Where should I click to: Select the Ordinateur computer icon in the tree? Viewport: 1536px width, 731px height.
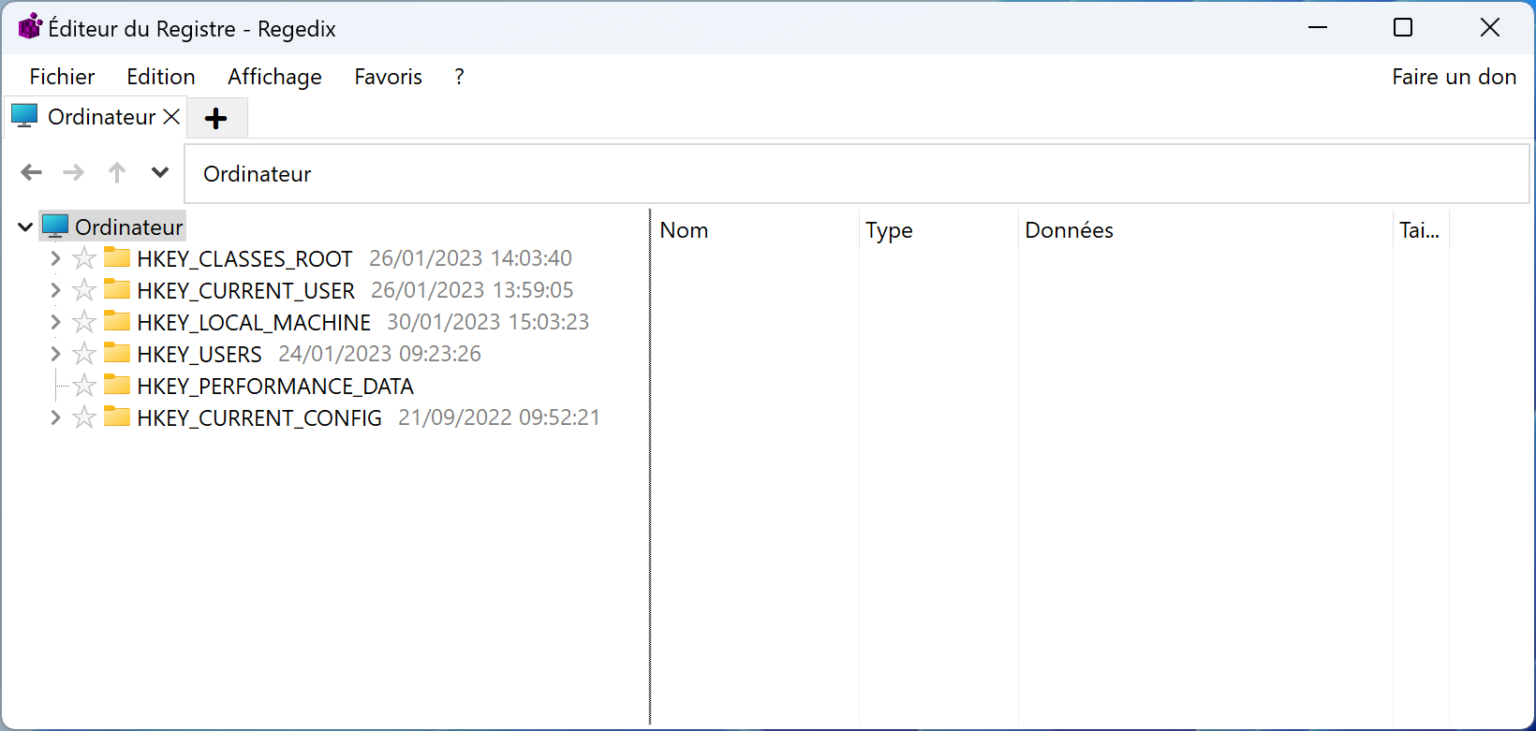pyautogui.click(x=57, y=226)
